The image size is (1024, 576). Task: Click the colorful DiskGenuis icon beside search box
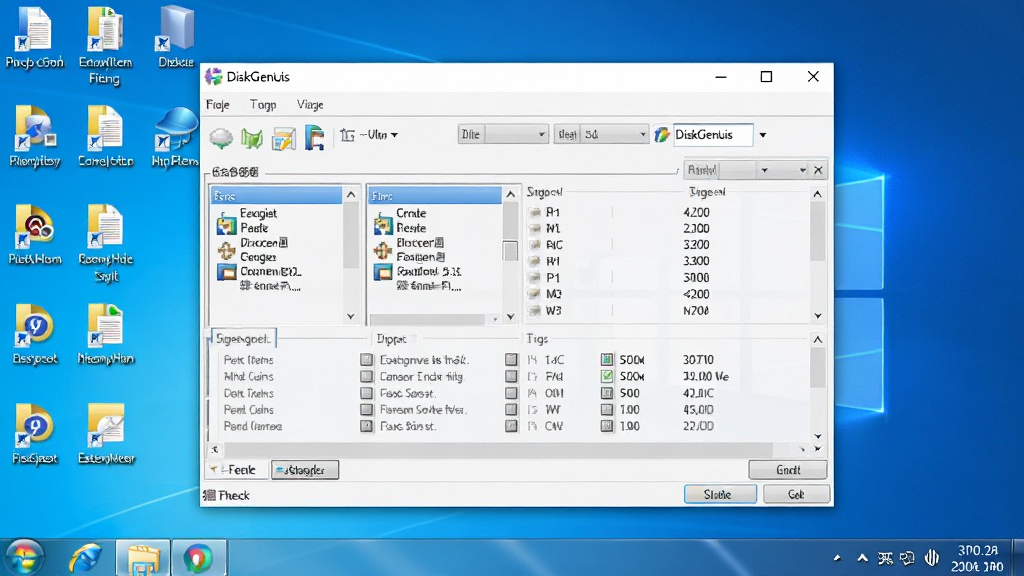coord(662,135)
